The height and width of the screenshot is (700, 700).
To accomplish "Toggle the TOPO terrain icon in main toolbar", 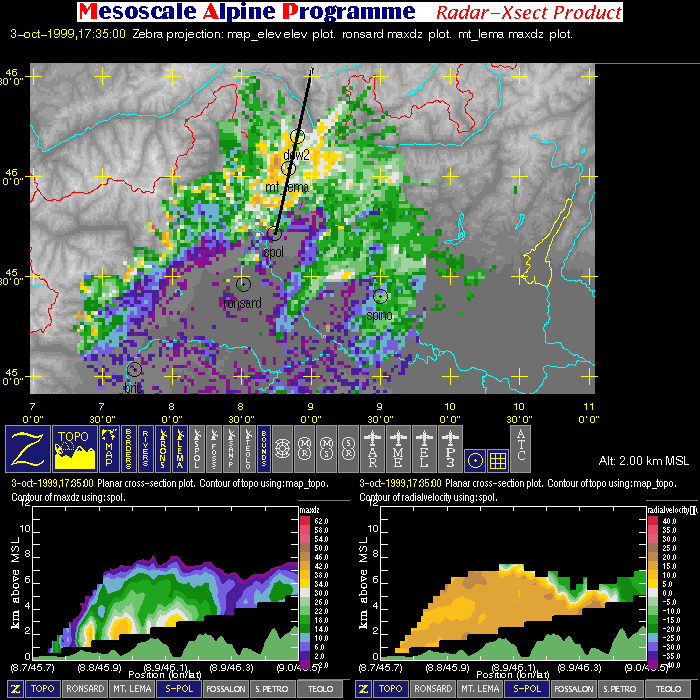I will coord(75,449).
